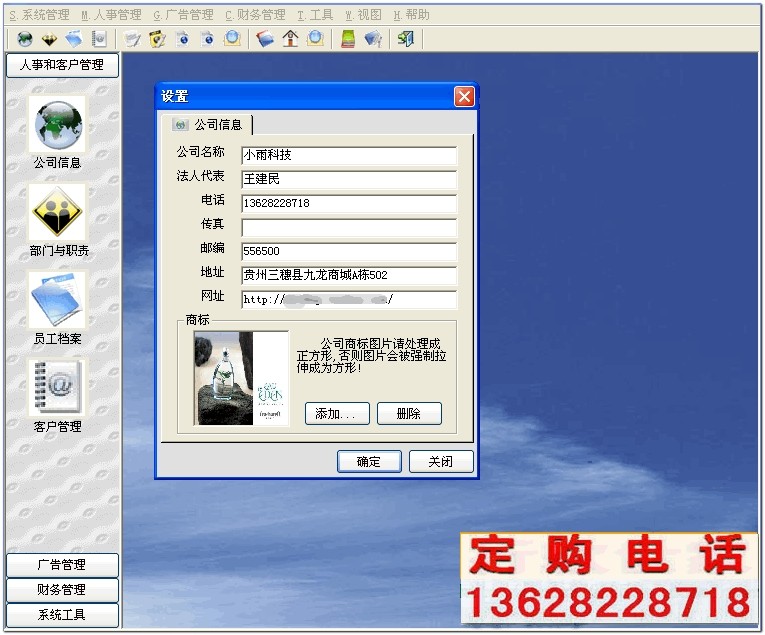Click the green book toolbar icon
Image resolution: width=765 pixels, height=635 pixels.
point(347,39)
